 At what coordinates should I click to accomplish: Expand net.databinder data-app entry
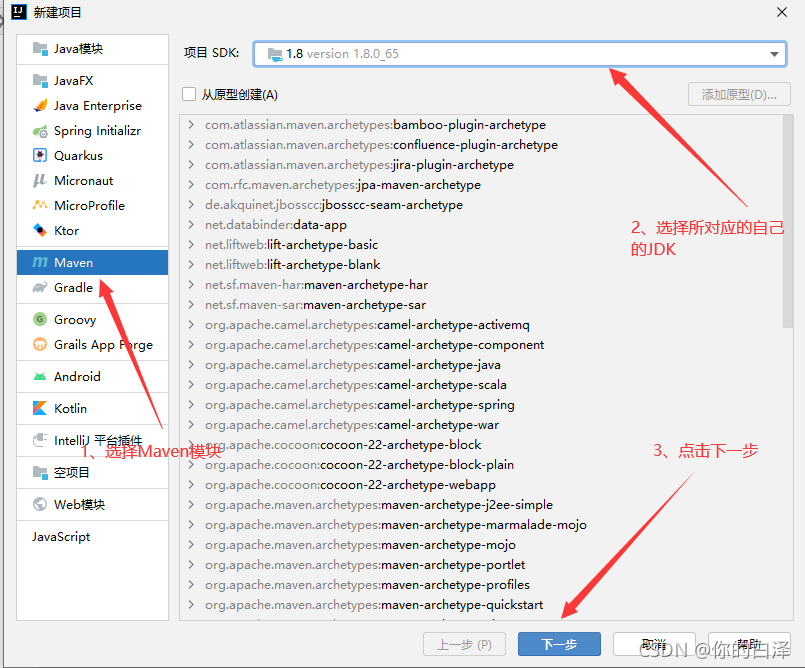tap(191, 224)
